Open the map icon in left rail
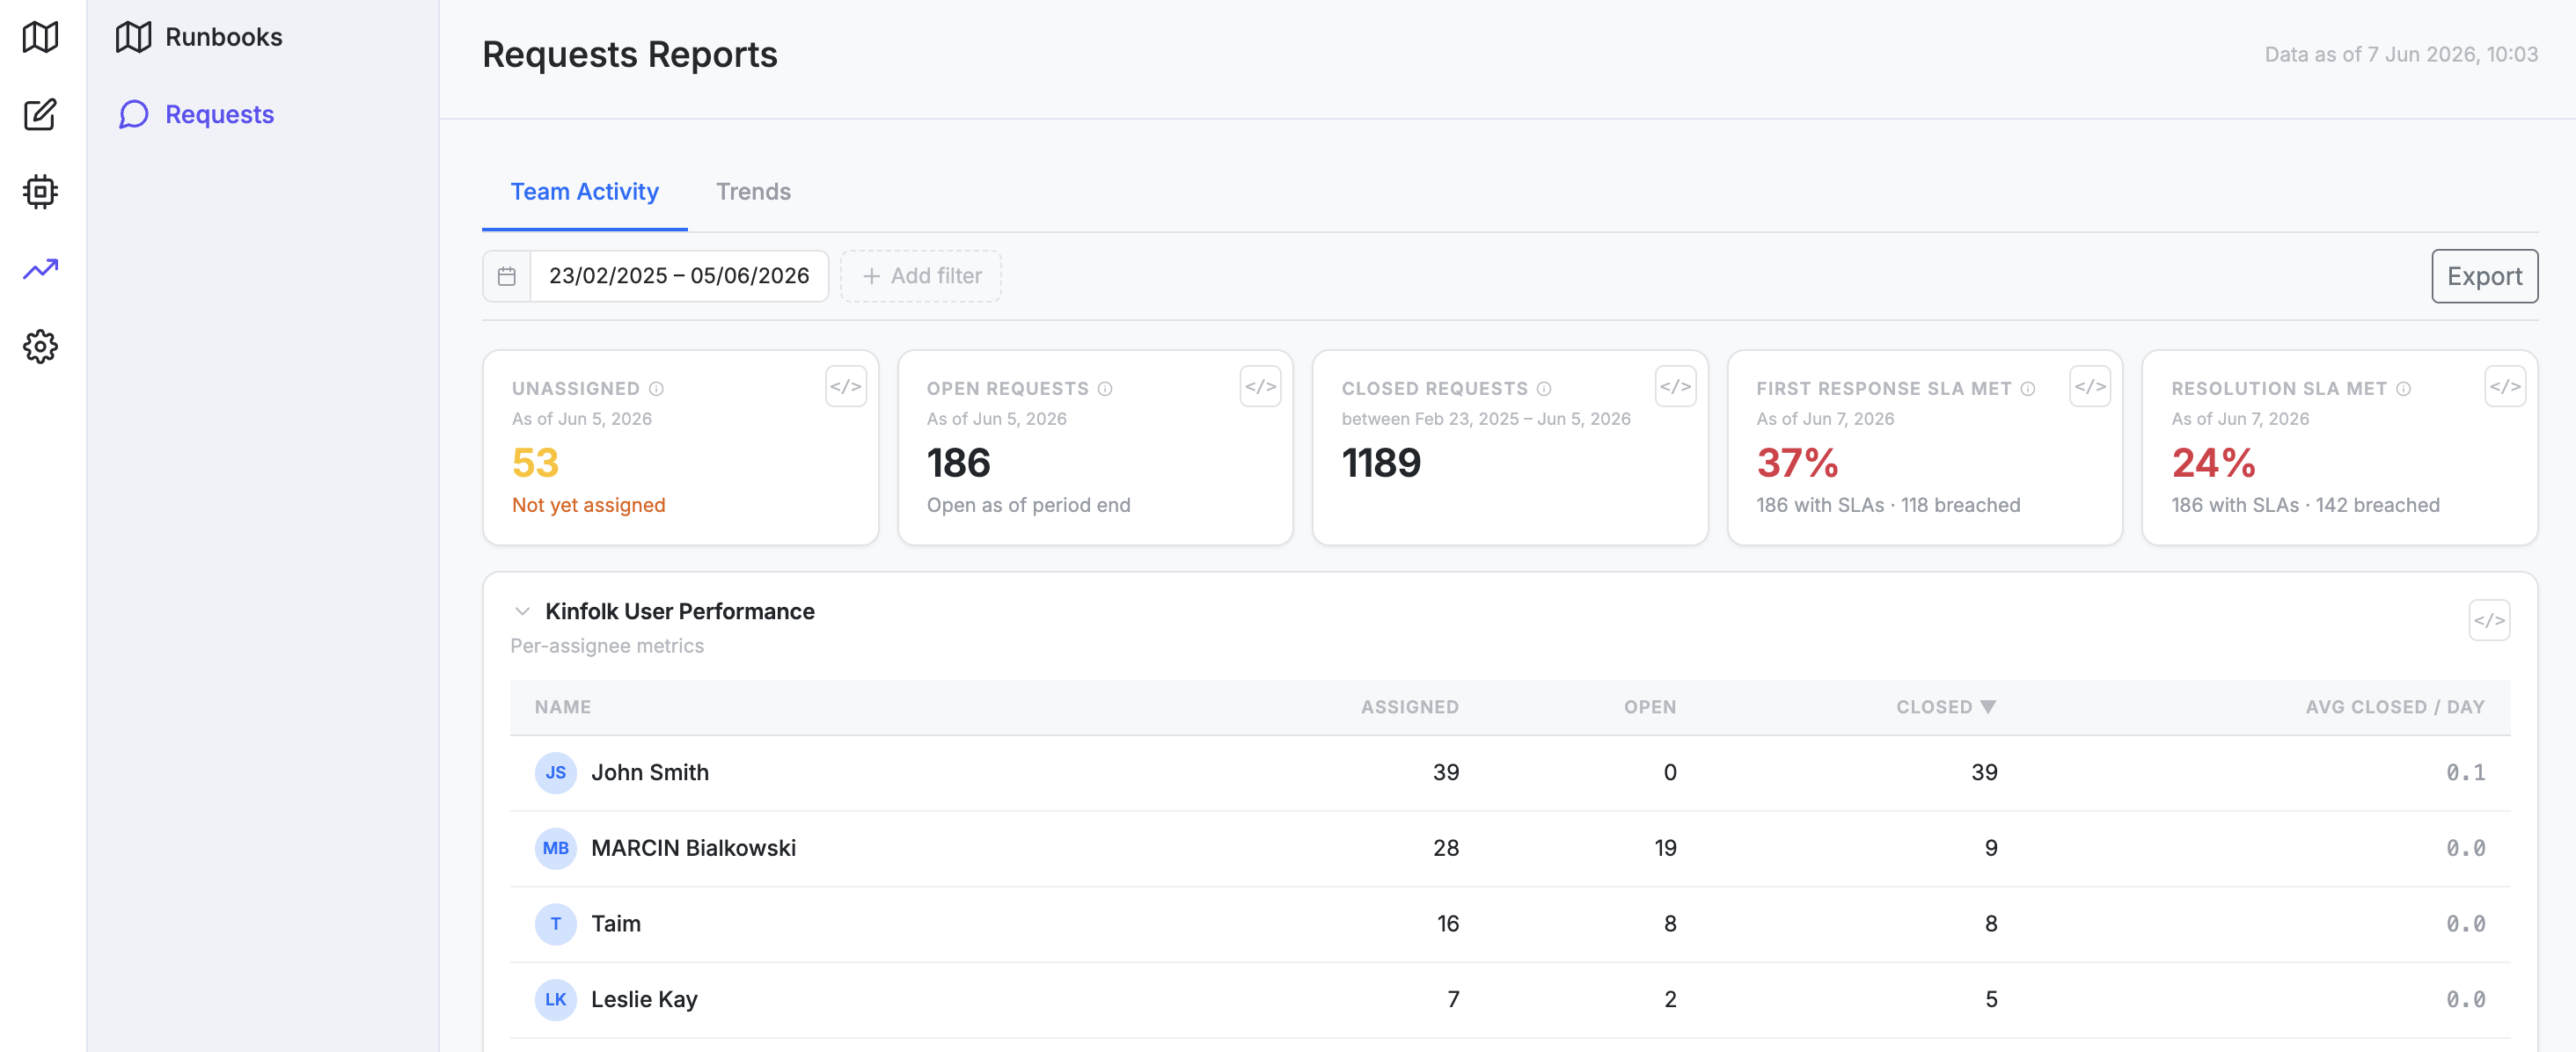 point(40,37)
